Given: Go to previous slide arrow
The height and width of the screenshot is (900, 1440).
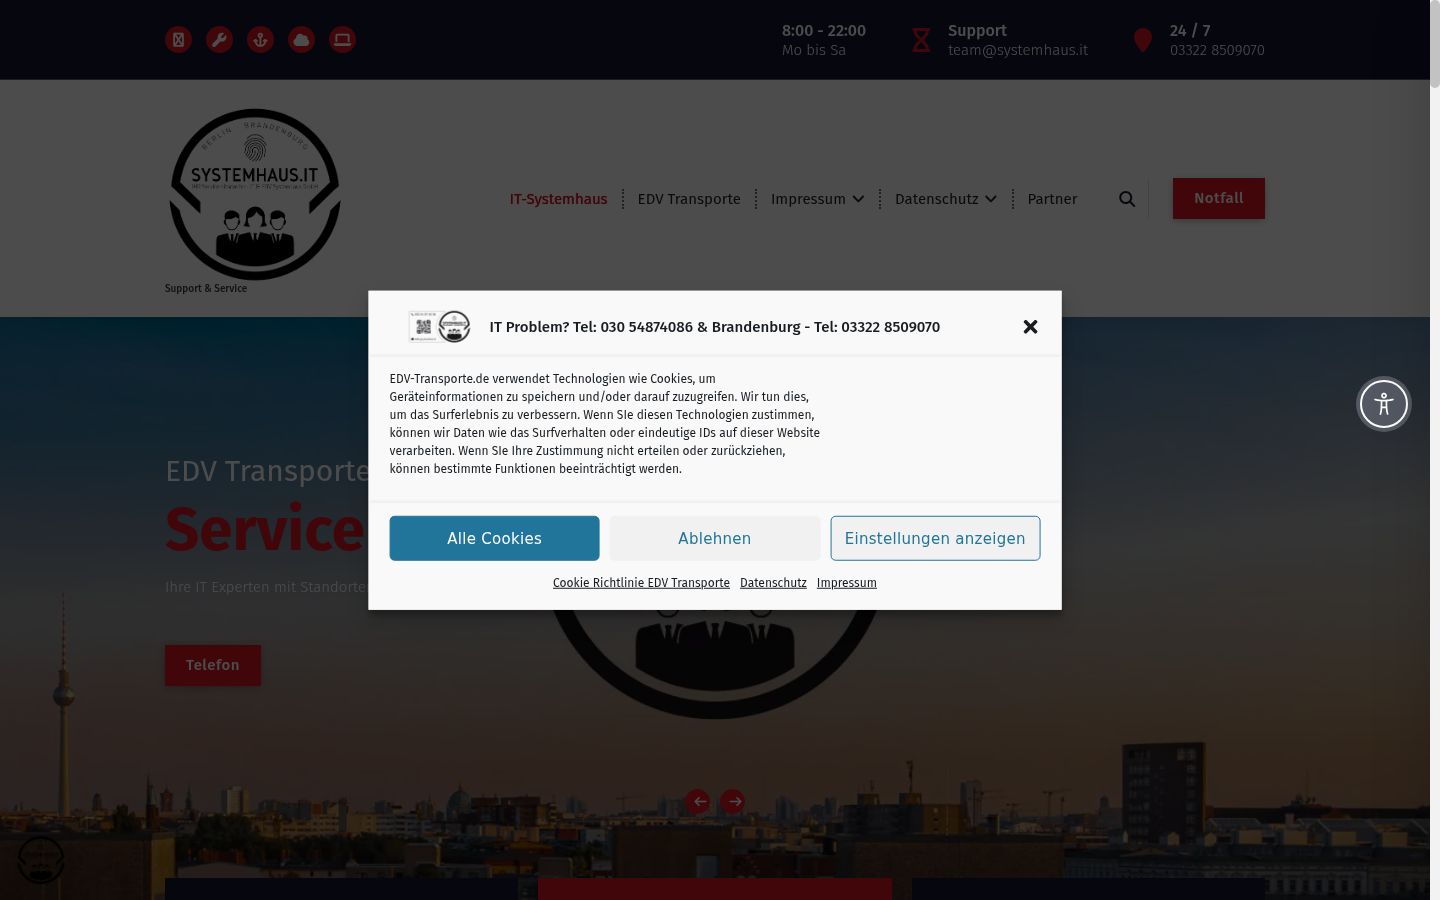Looking at the screenshot, I should 698,801.
